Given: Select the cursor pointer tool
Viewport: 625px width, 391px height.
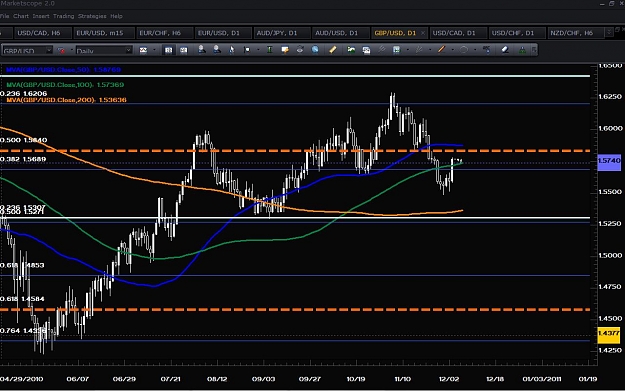Looking at the screenshot, I should pyautogui.click(x=232, y=50).
